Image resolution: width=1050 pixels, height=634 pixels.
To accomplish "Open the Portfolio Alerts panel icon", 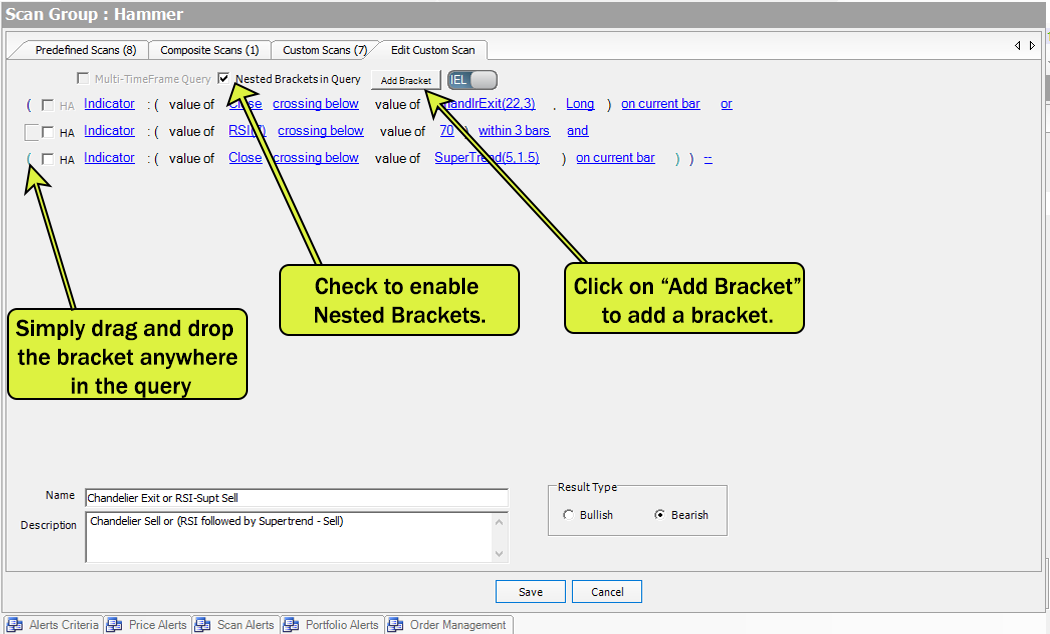I will click(x=291, y=625).
